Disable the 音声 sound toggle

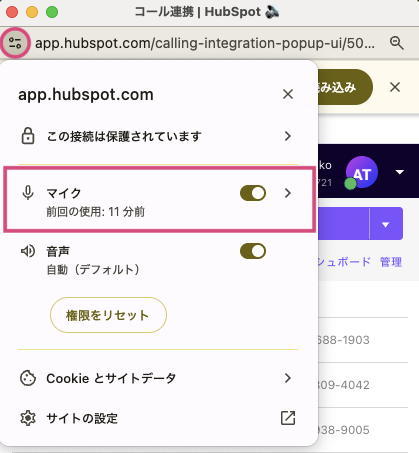pyautogui.click(x=253, y=251)
